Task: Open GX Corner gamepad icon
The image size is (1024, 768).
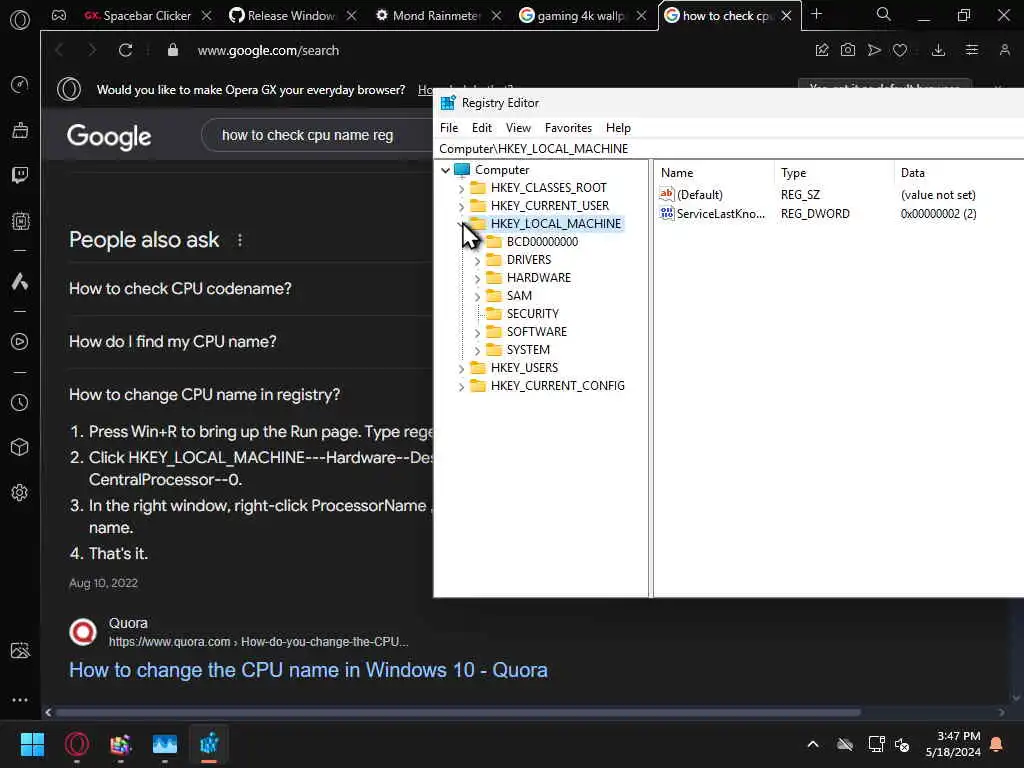Action: 59,16
